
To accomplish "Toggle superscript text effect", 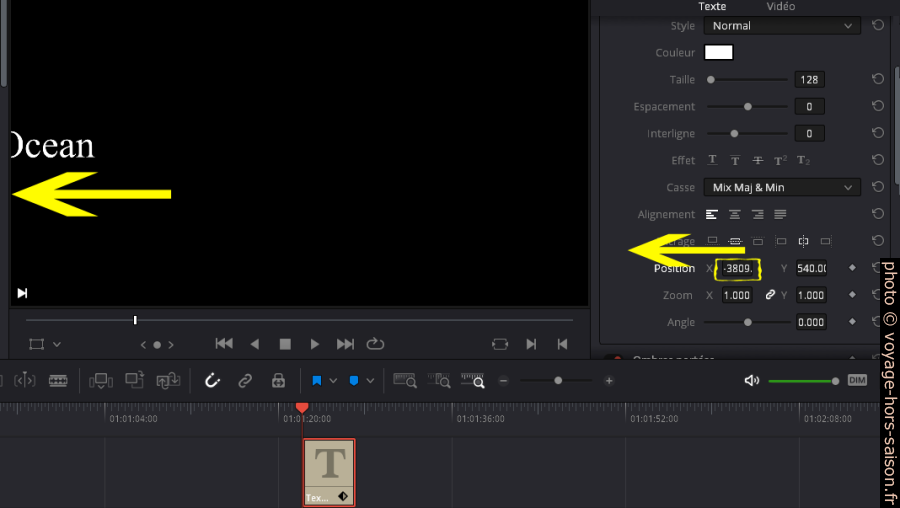I will [x=781, y=160].
